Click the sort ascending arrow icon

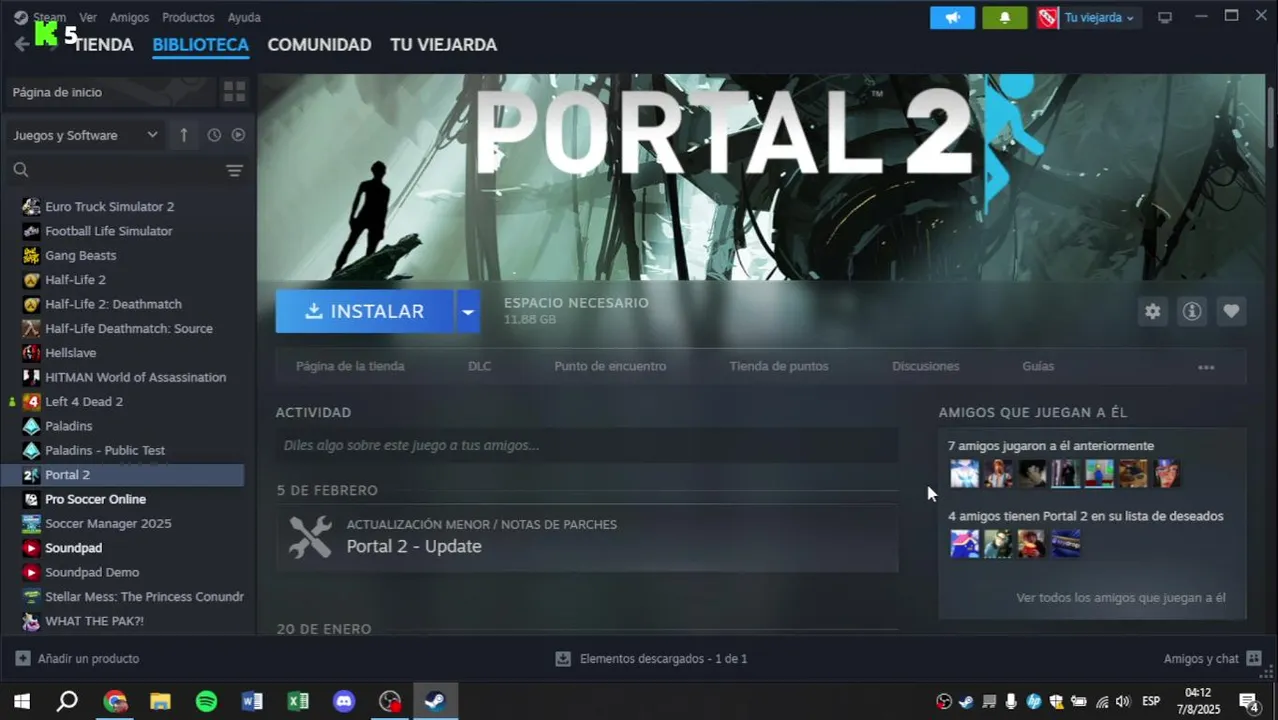point(184,135)
